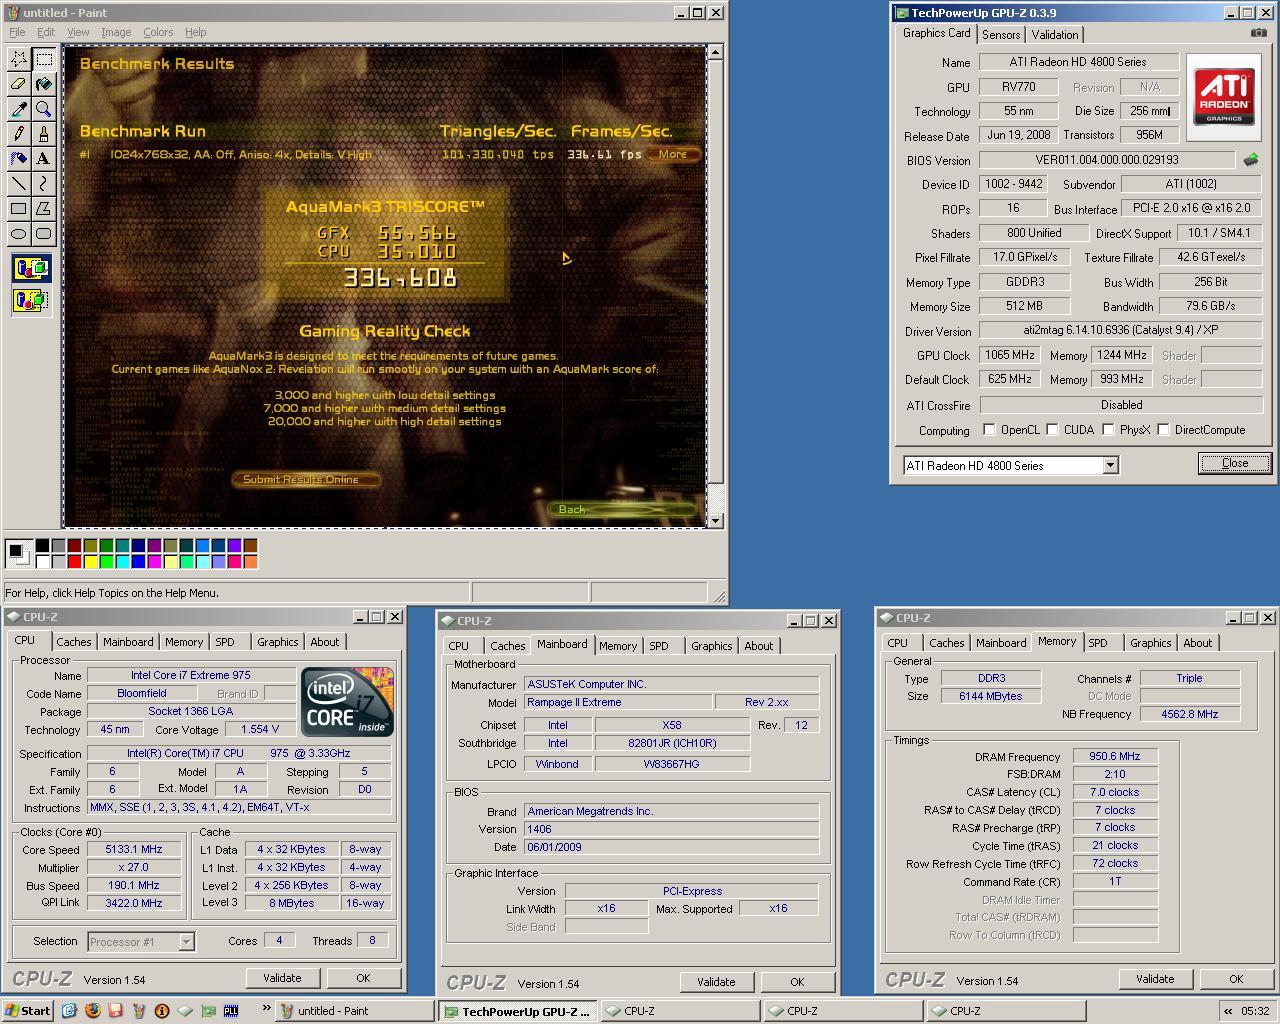Click the taskbar clock showing 05:32

(x=1255, y=1011)
